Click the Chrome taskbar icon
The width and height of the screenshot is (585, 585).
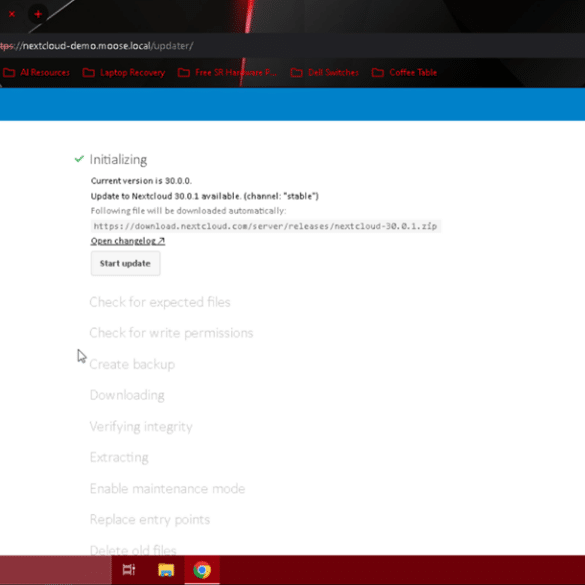click(x=202, y=570)
